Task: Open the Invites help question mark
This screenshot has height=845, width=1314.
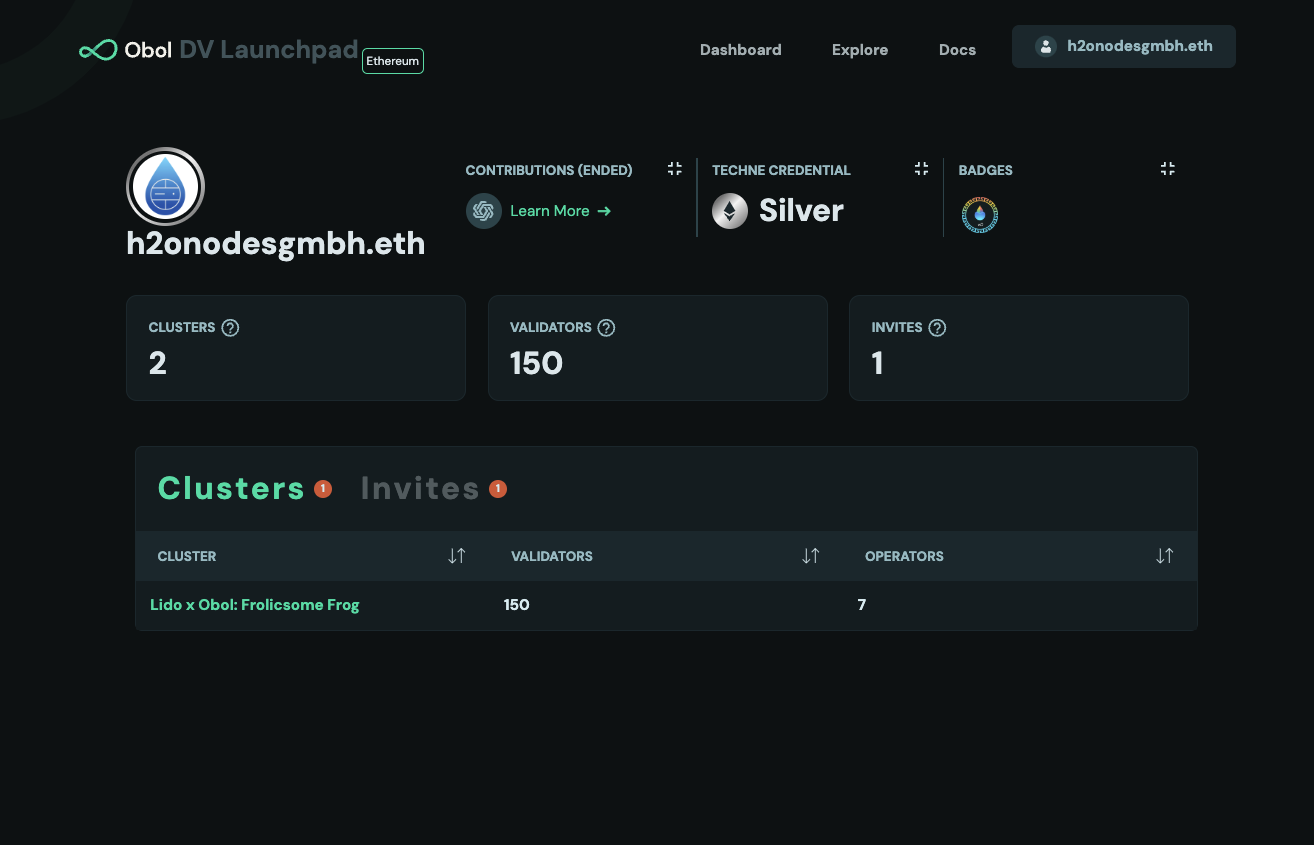Action: pyautogui.click(x=937, y=327)
